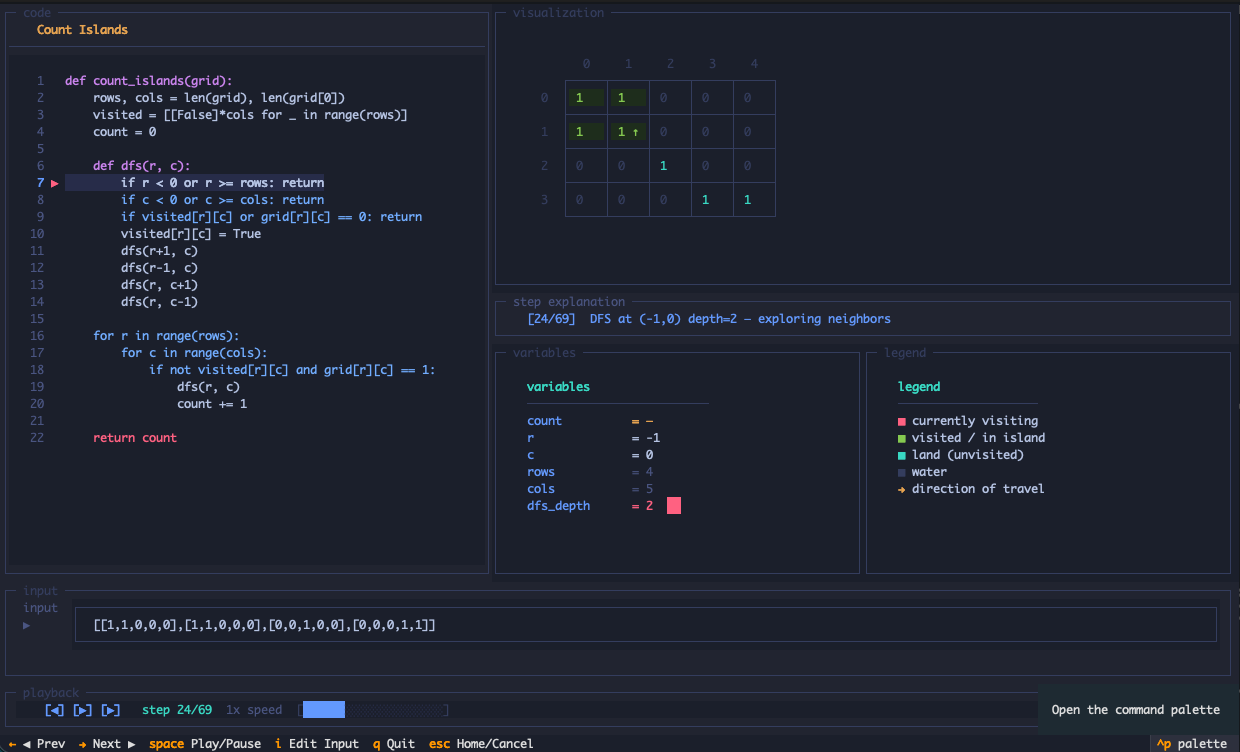Click the orange 'direction of travel' arrow icon

[902, 489]
